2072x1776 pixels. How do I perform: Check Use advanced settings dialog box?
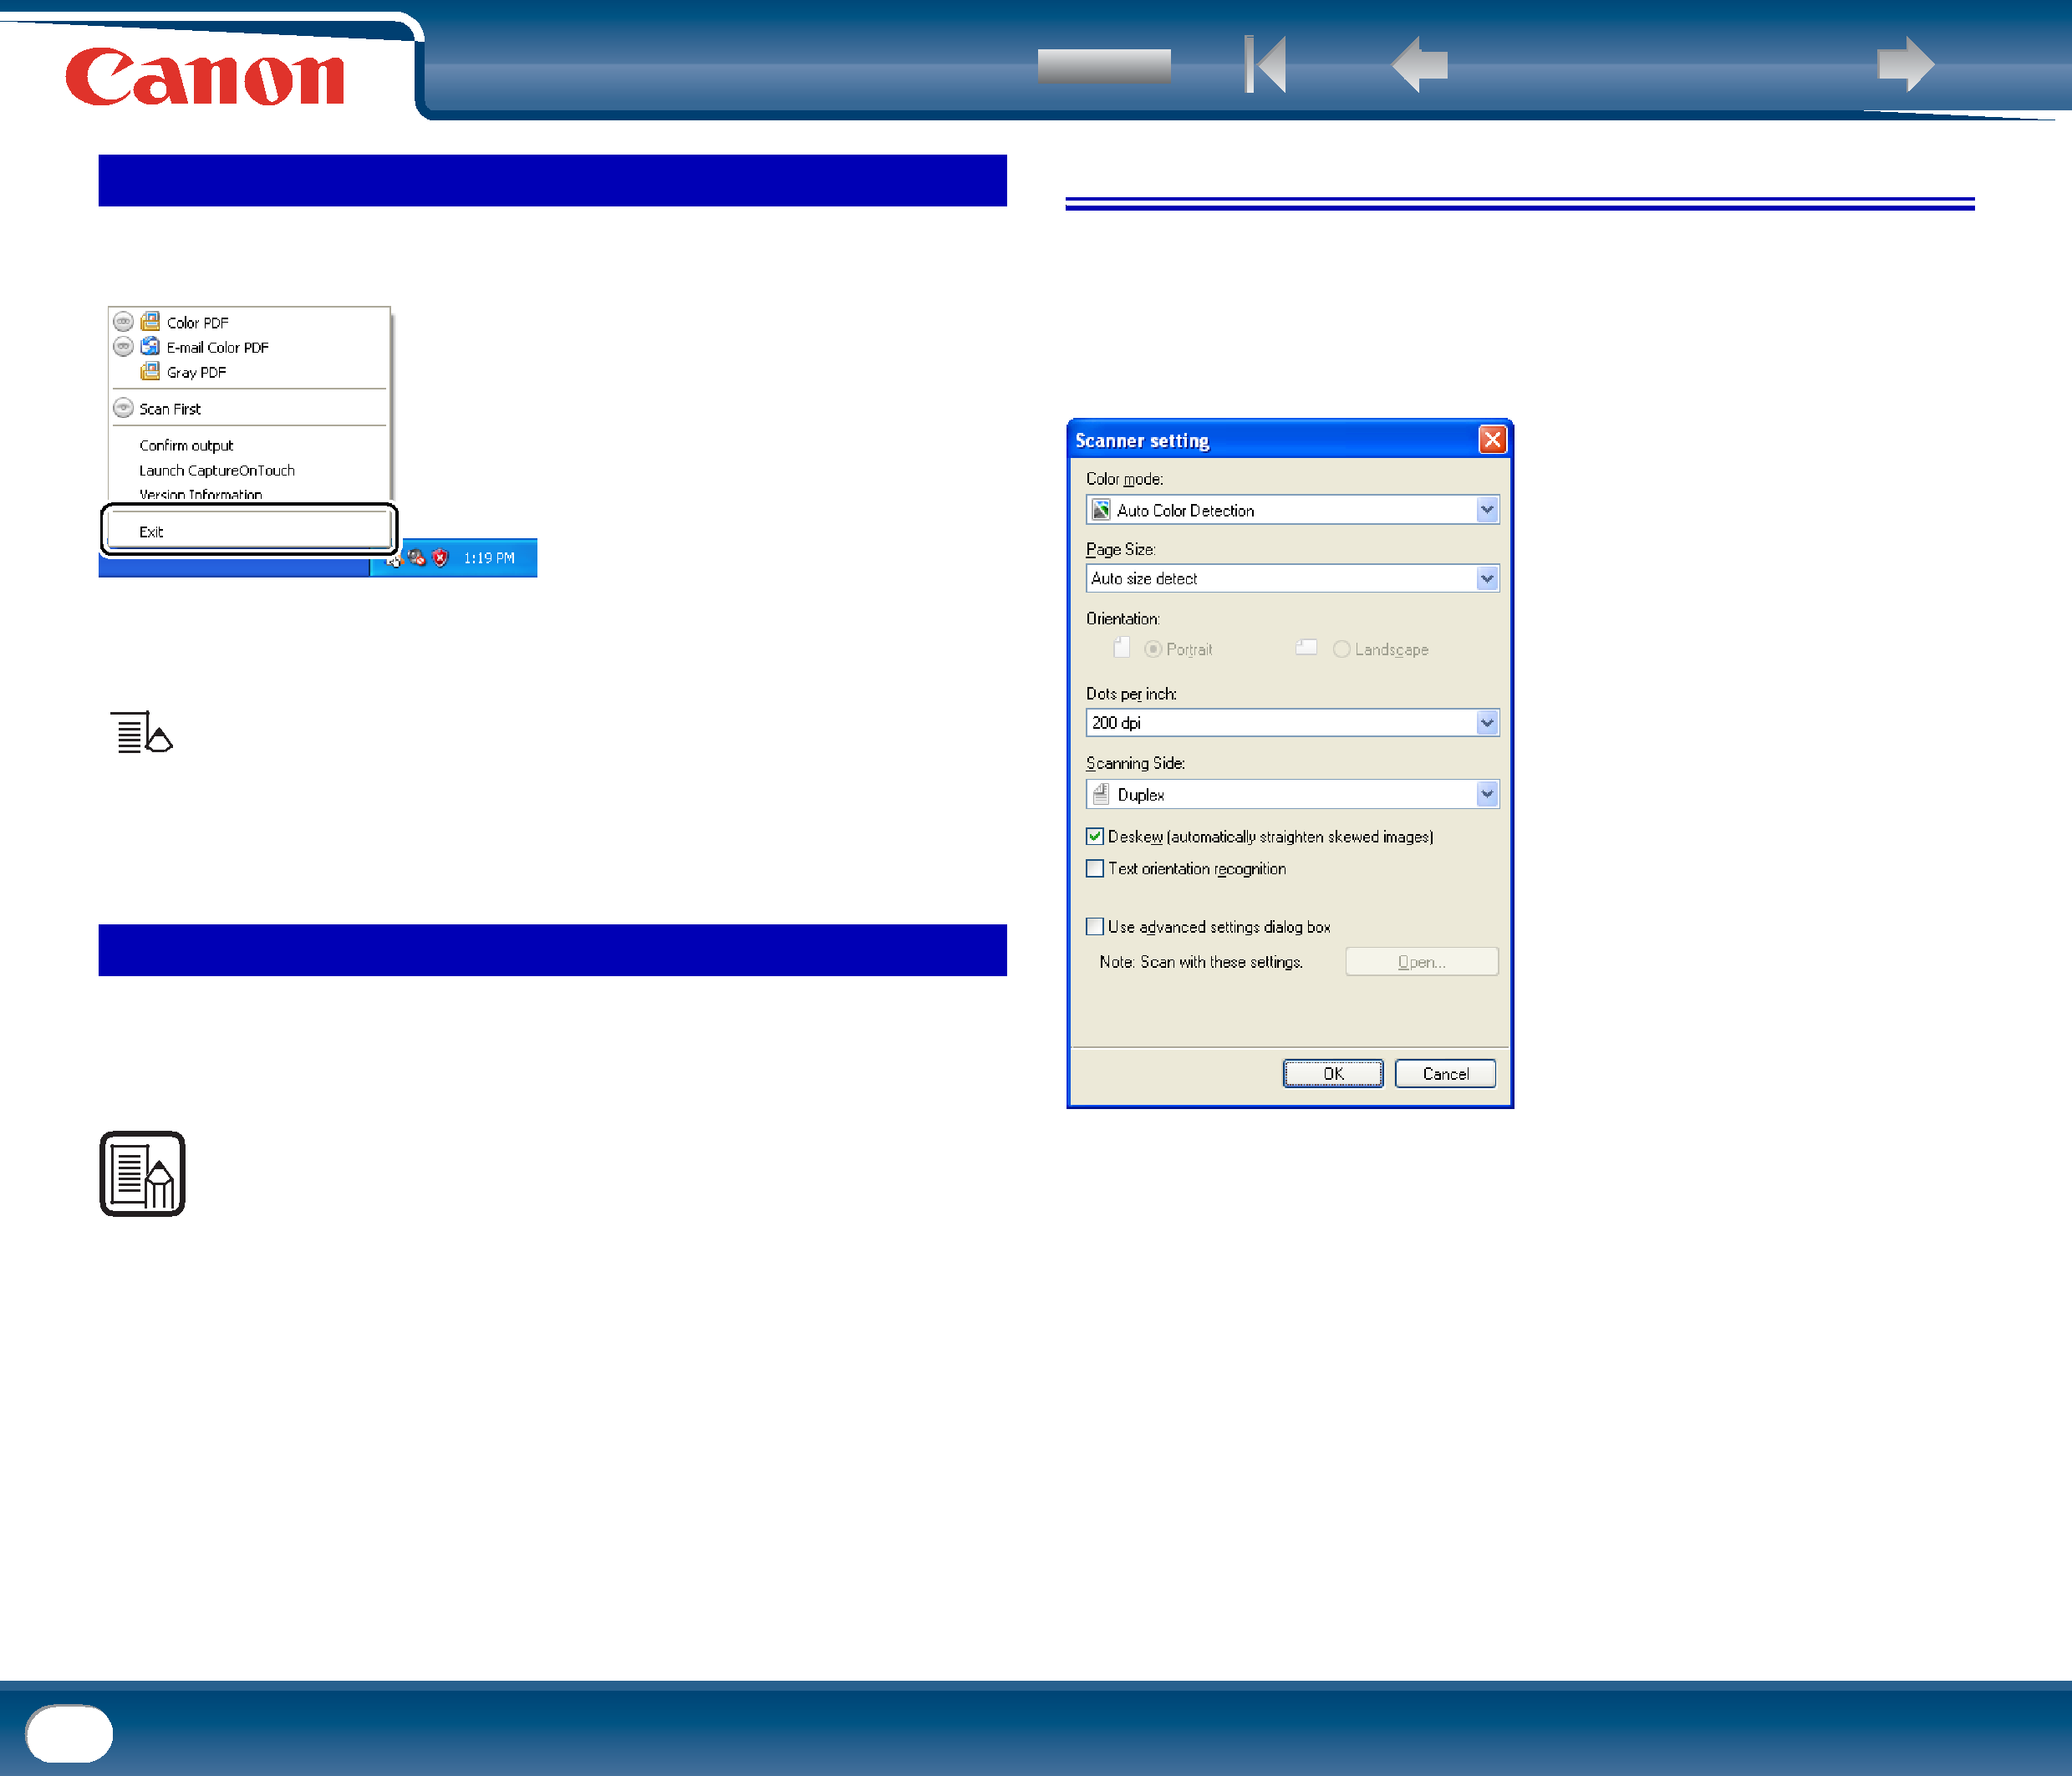1095,926
